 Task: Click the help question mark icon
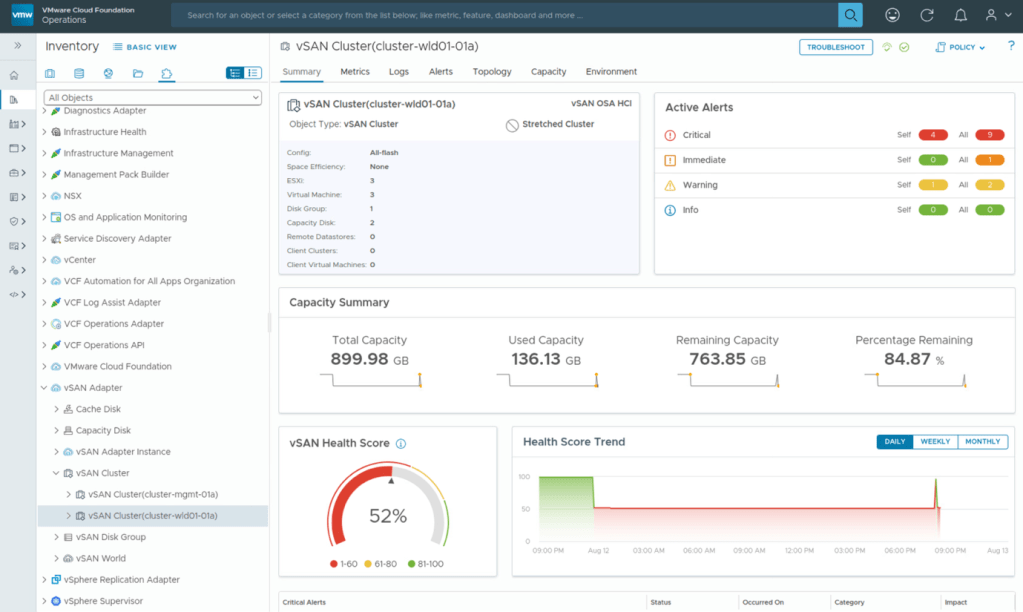[1009, 47]
